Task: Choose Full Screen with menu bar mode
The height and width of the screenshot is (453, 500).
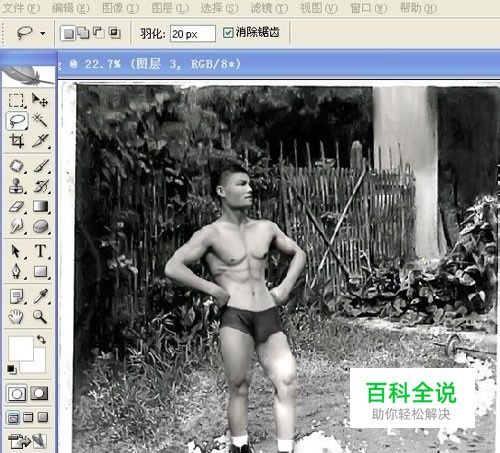Action: coord(28,417)
